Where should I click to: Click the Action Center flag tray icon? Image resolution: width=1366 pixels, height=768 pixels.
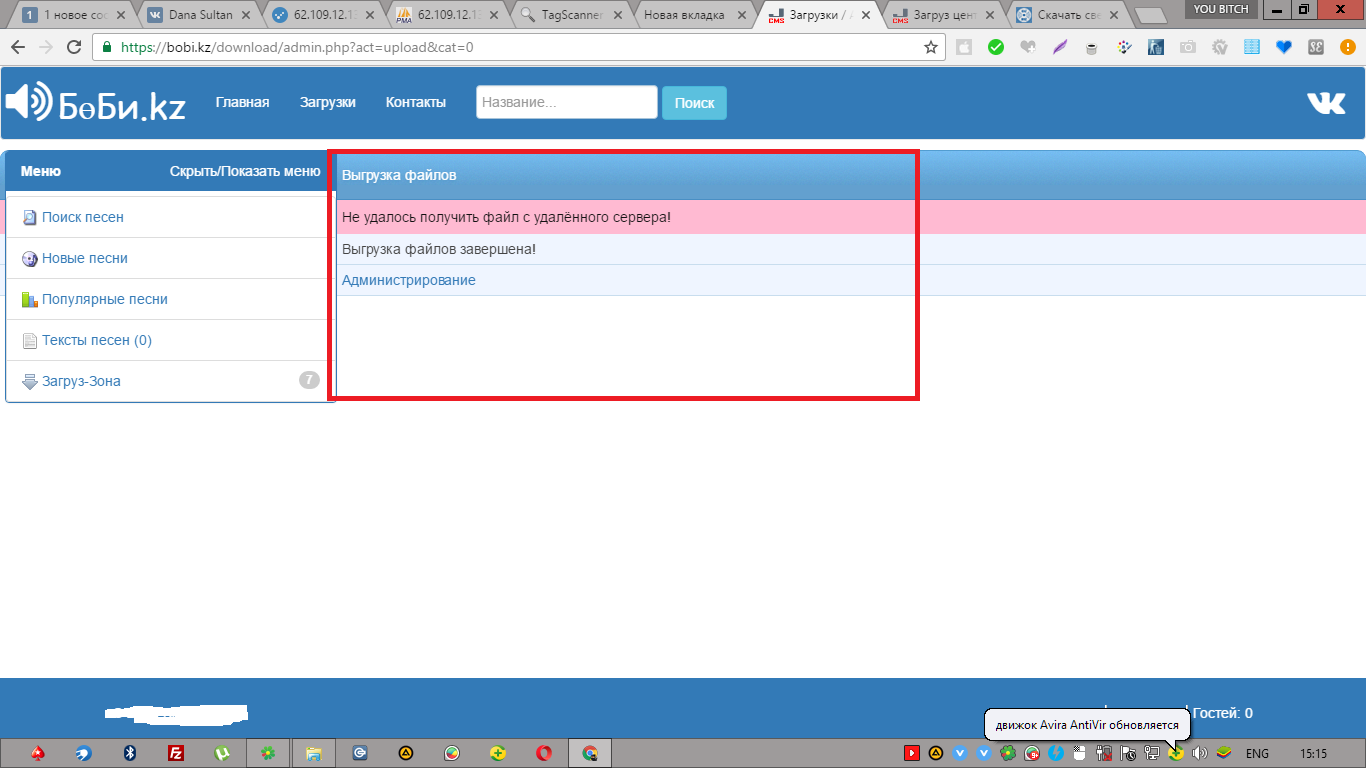pyautogui.click(x=1128, y=753)
